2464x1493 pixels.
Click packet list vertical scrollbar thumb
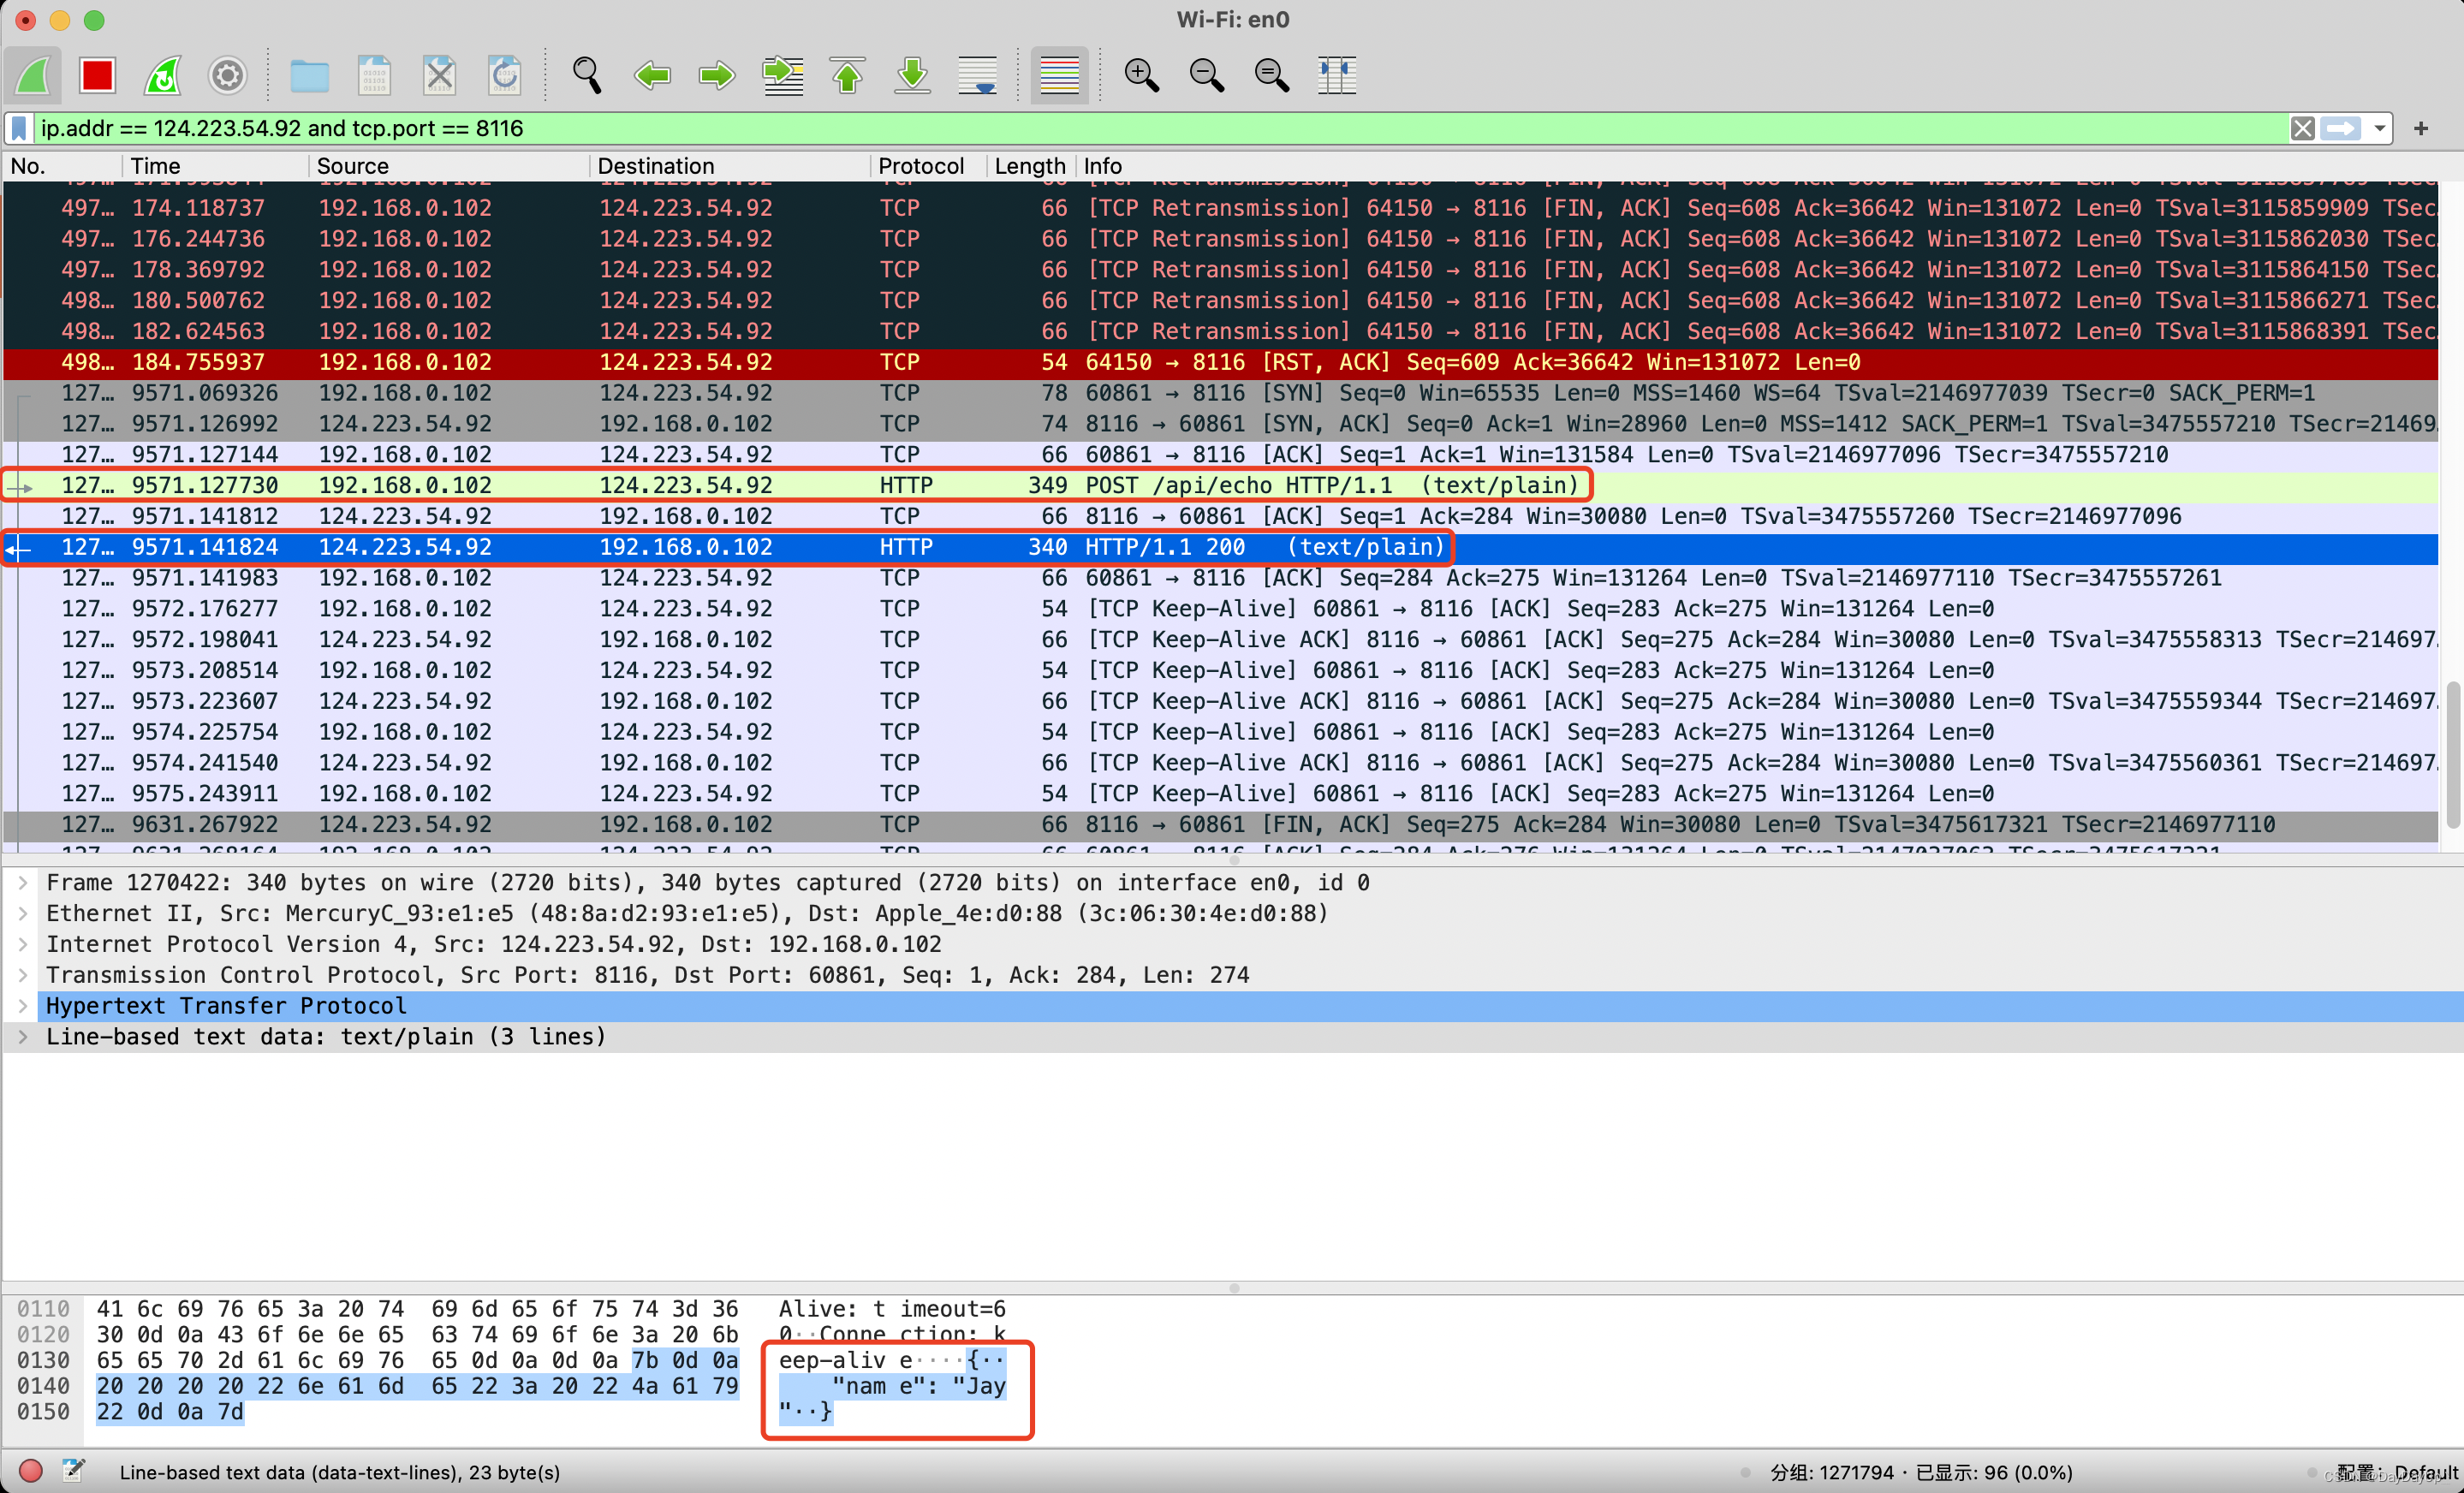click(x=2453, y=755)
